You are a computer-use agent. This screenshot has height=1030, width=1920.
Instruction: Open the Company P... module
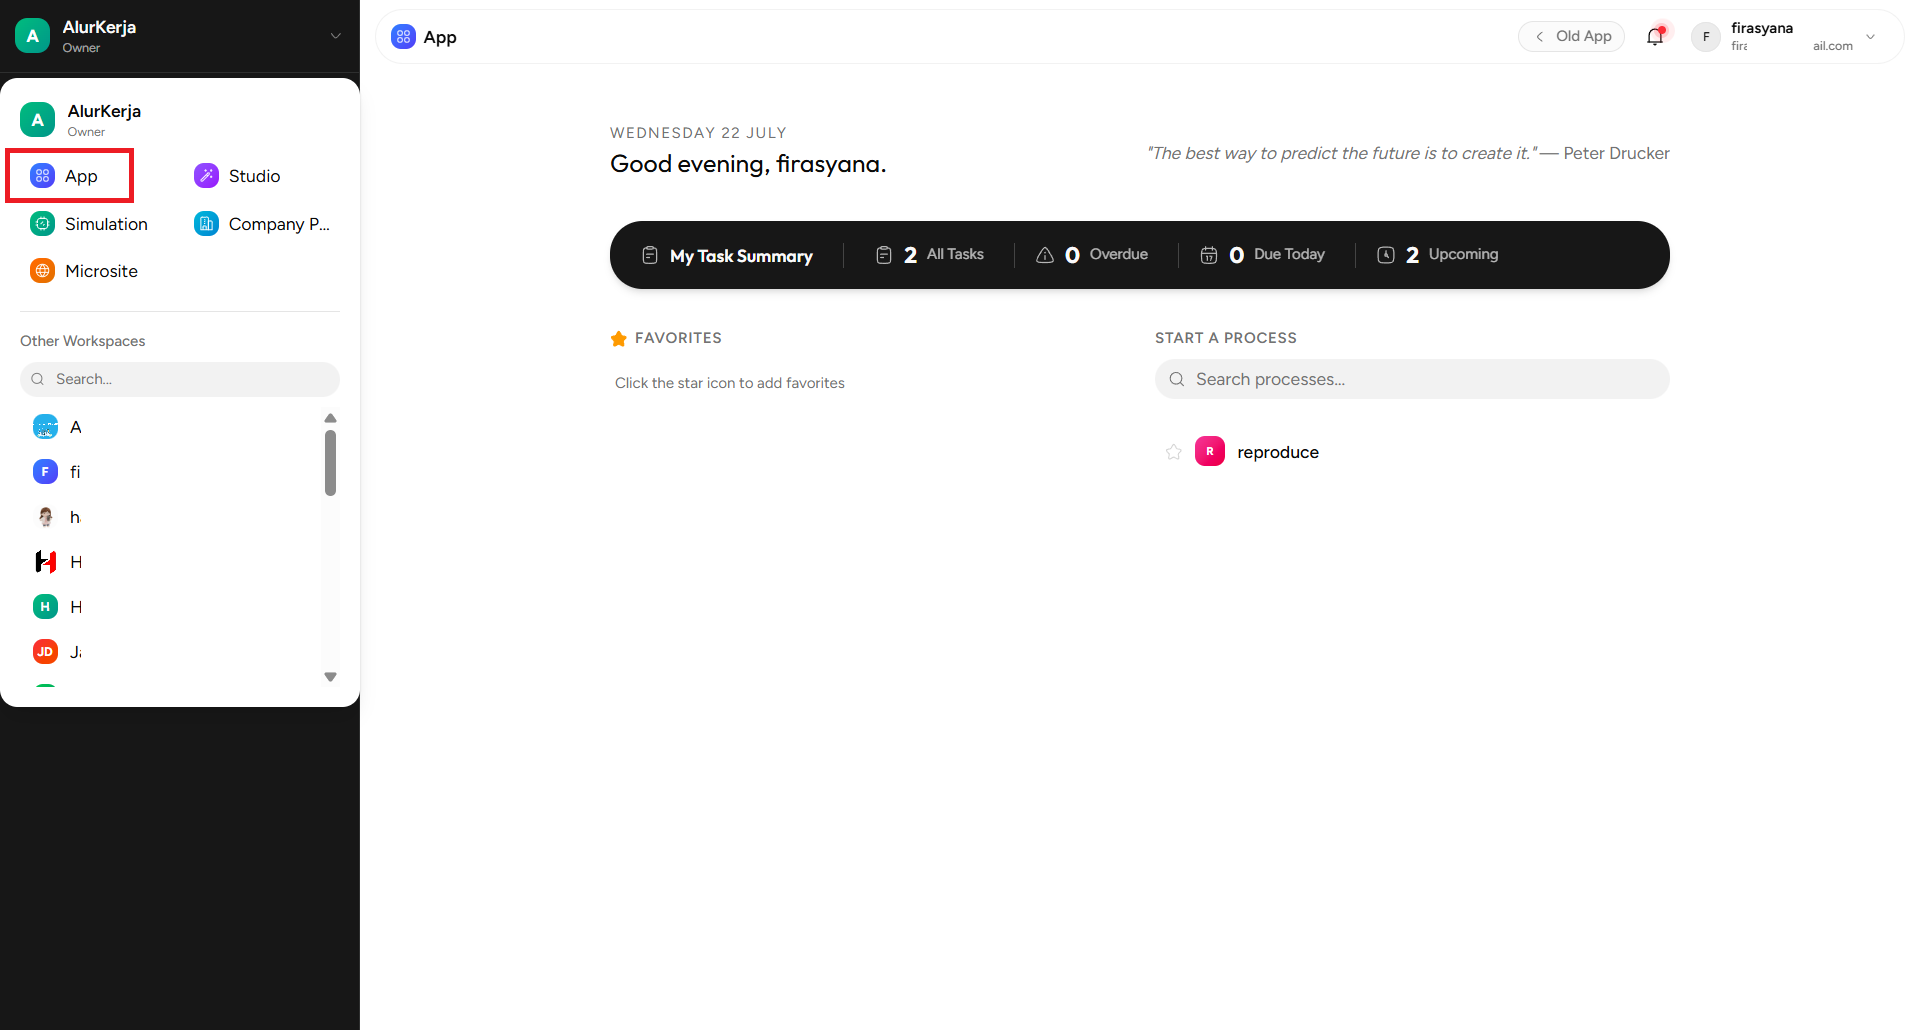pyautogui.click(x=262, y=224)
